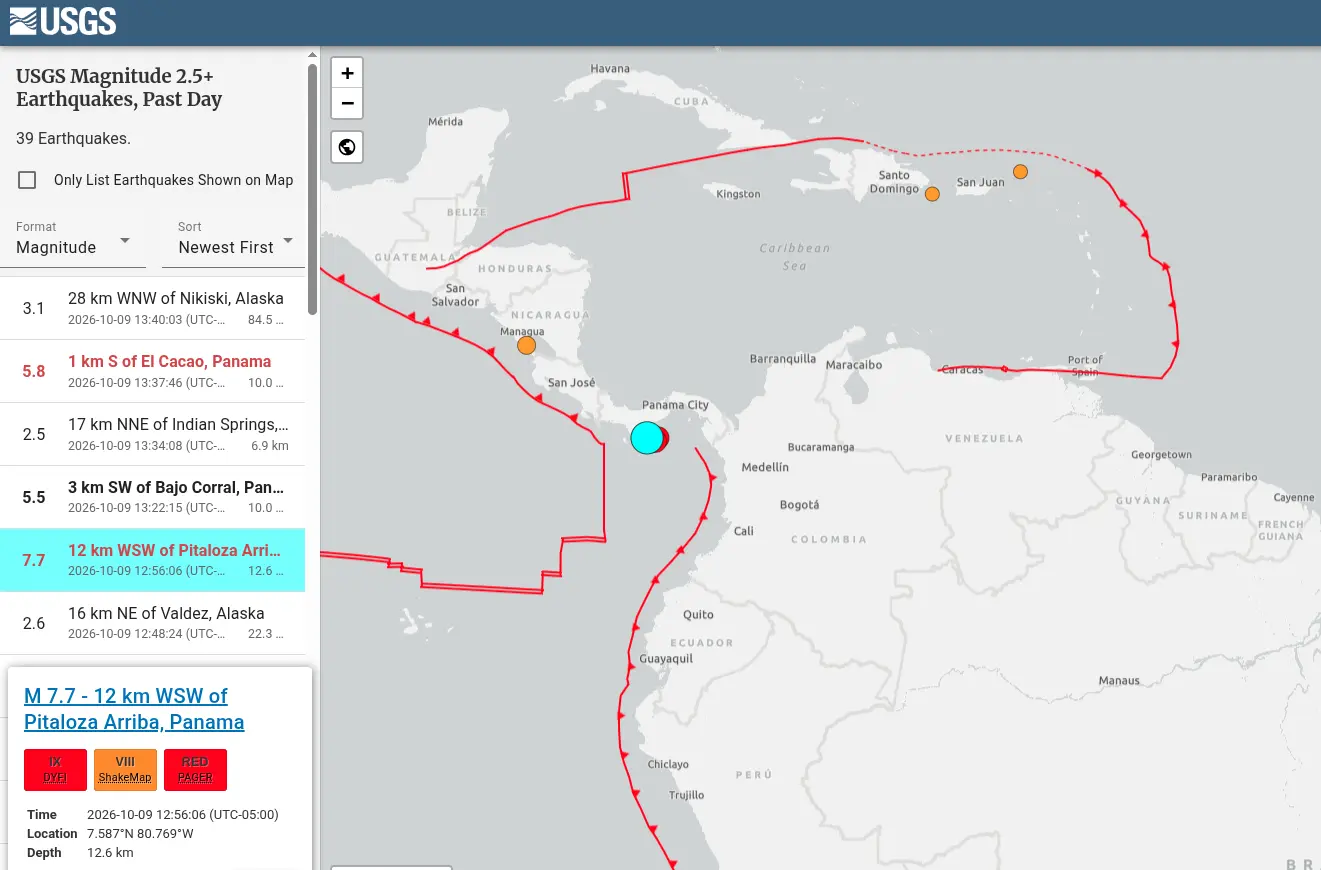Click the orange earthquake marker near Managua
The image size is (1321, 870).
(x=526, y=345)
